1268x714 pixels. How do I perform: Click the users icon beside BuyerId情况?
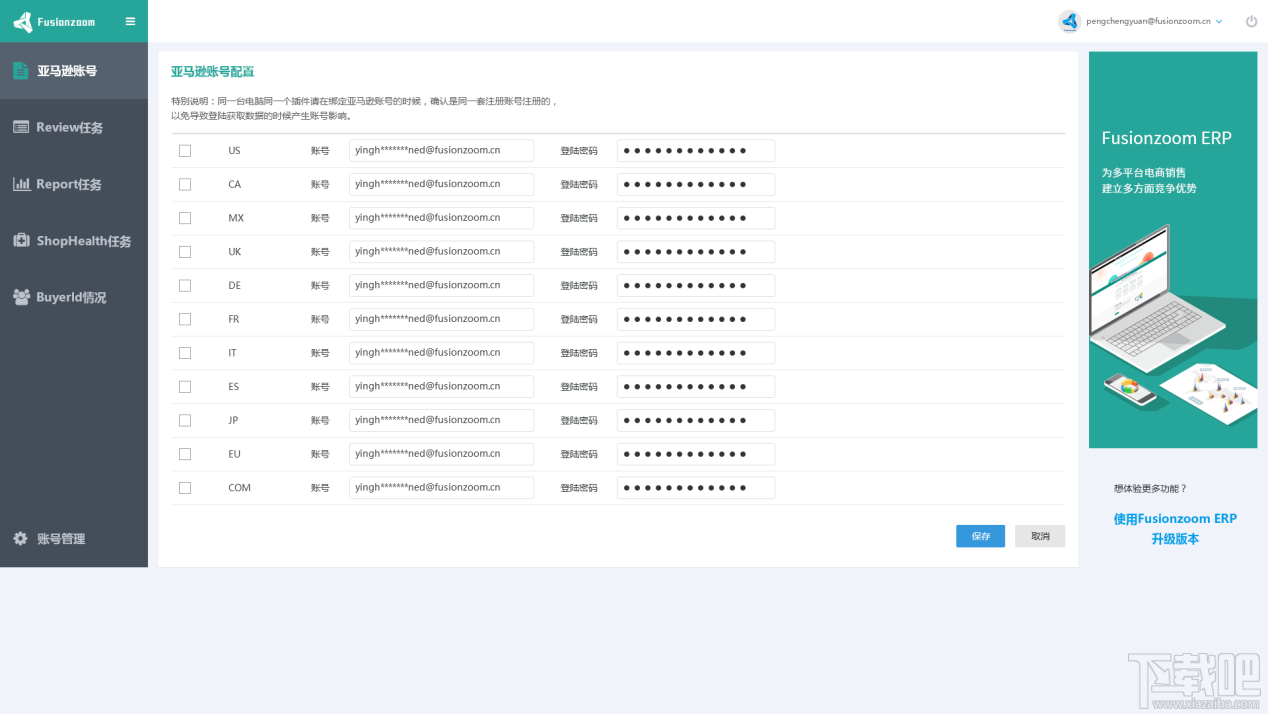tap(21, 297)
